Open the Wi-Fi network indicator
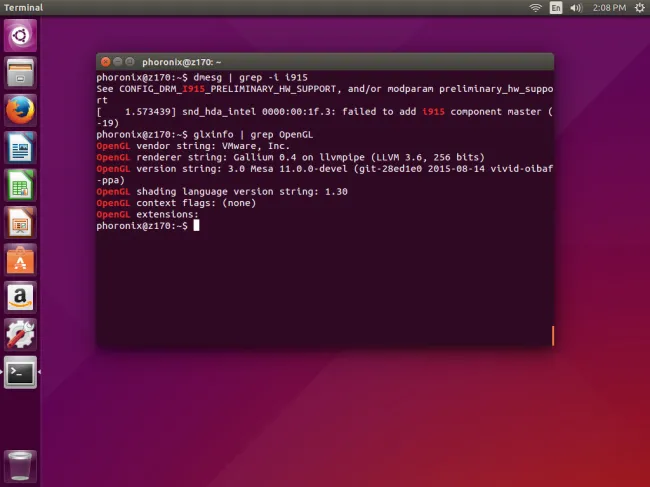The image size is (650, 487). point(536,7)
